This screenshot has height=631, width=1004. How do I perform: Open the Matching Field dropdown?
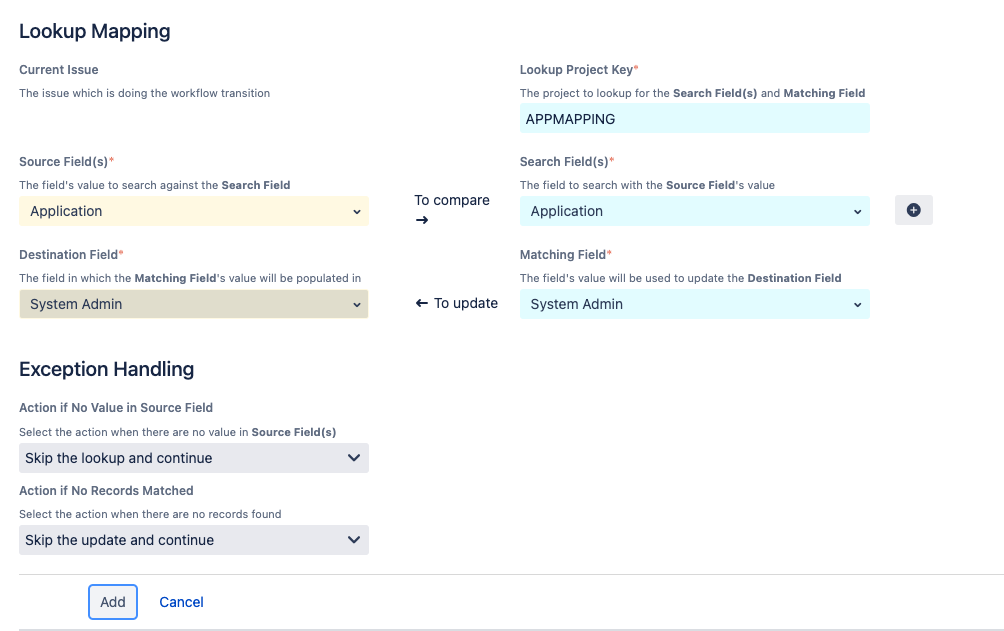(694, 303)
